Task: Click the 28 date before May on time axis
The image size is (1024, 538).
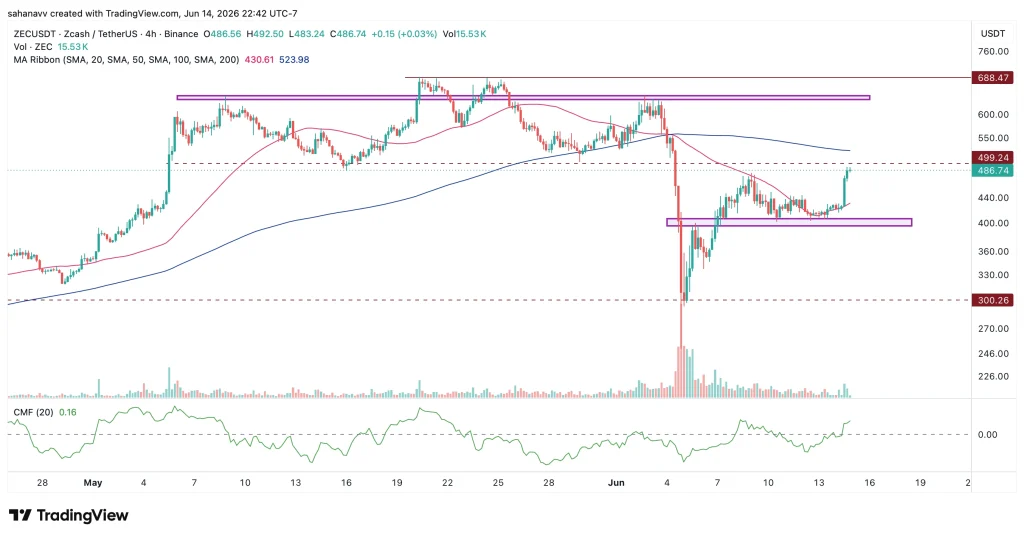Action: click(x=42, y=483)
